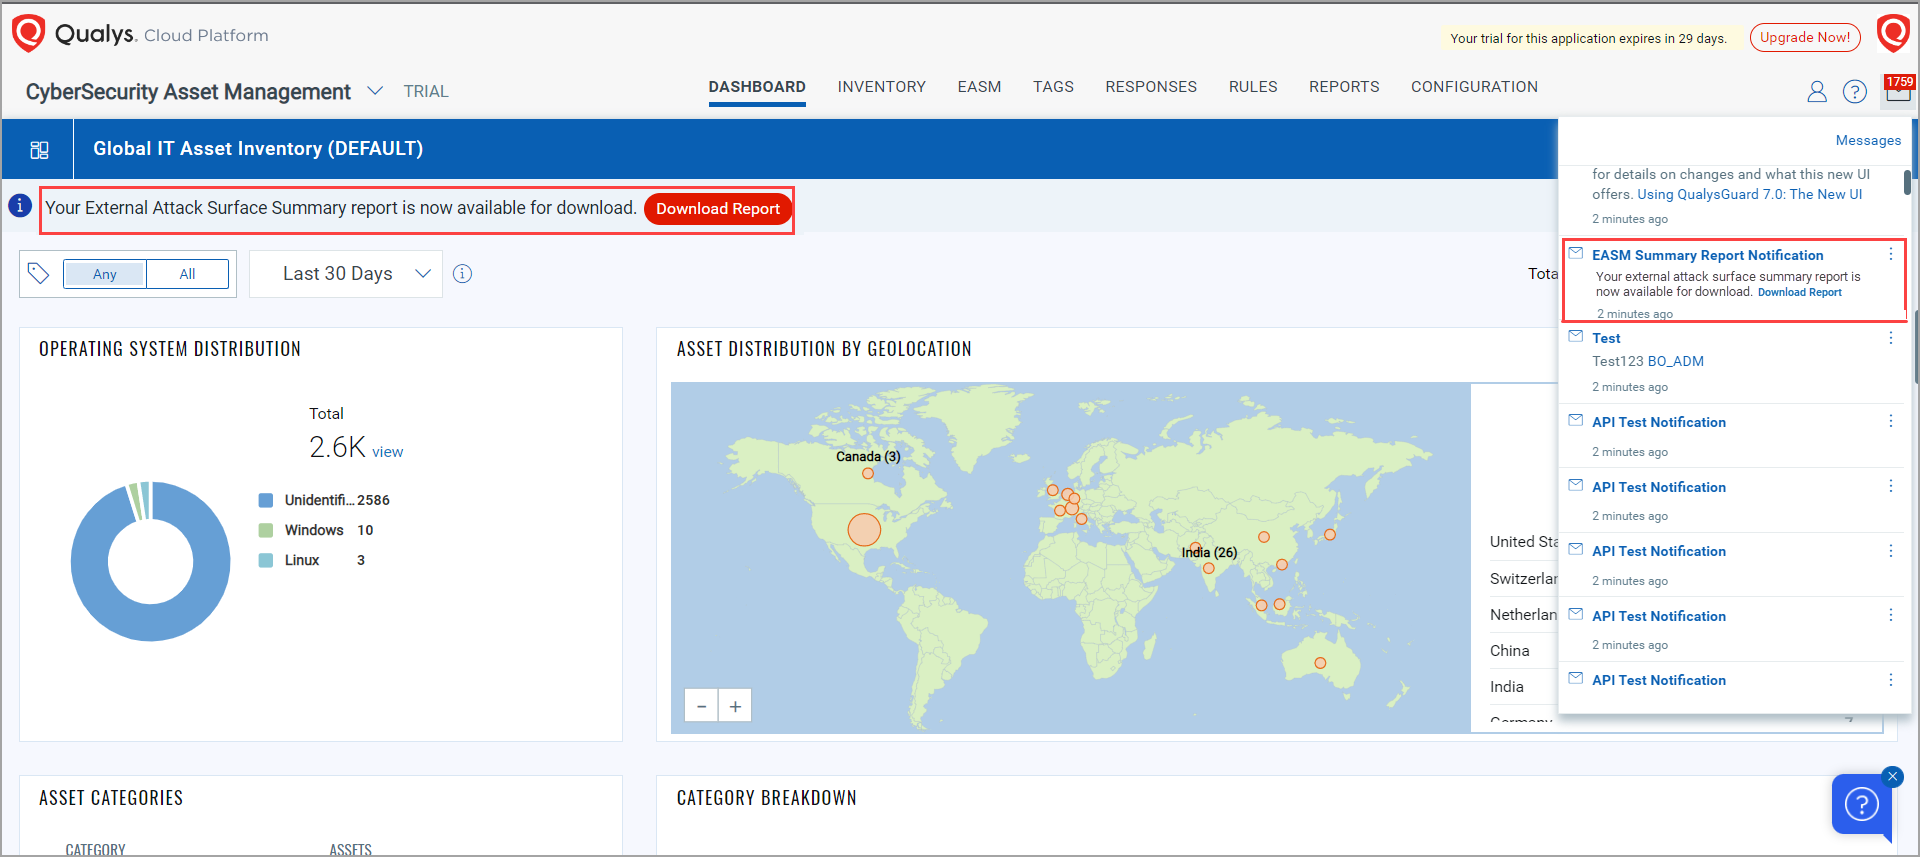
Task: Click the Qualys shield logo at top left
Action: [x=29, y=33]
